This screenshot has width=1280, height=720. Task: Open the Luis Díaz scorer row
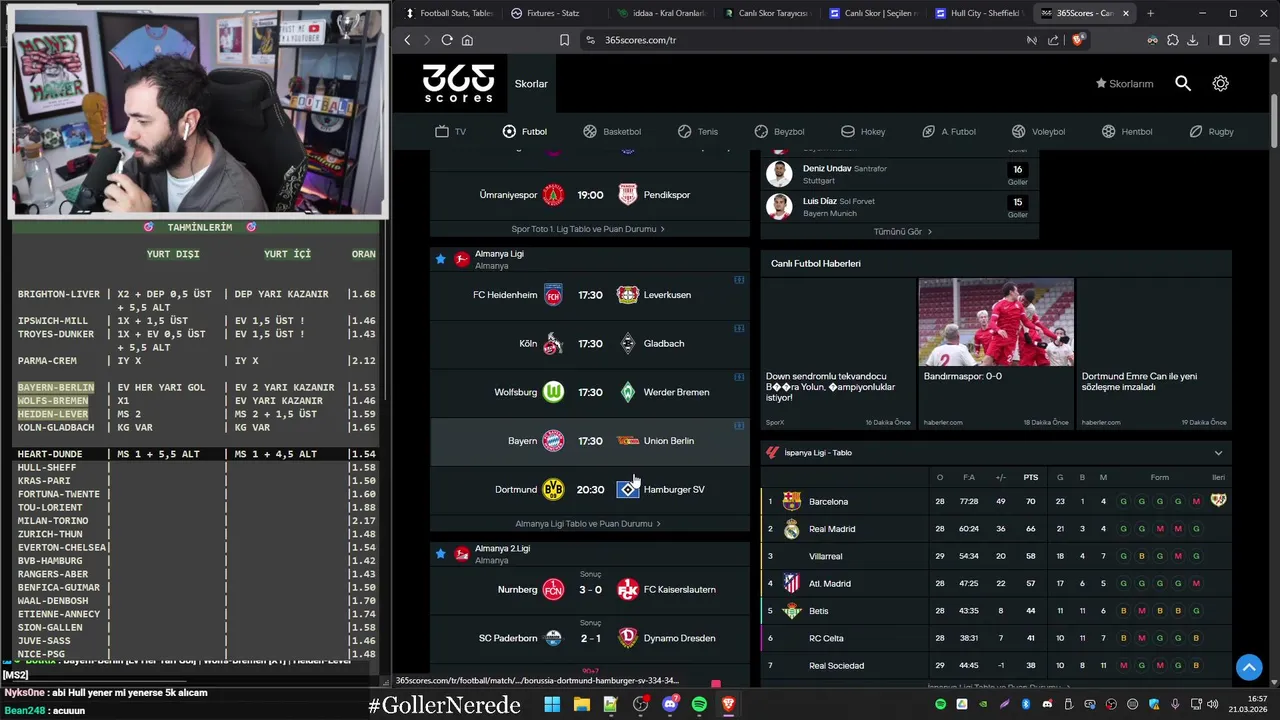pos(900,207)
